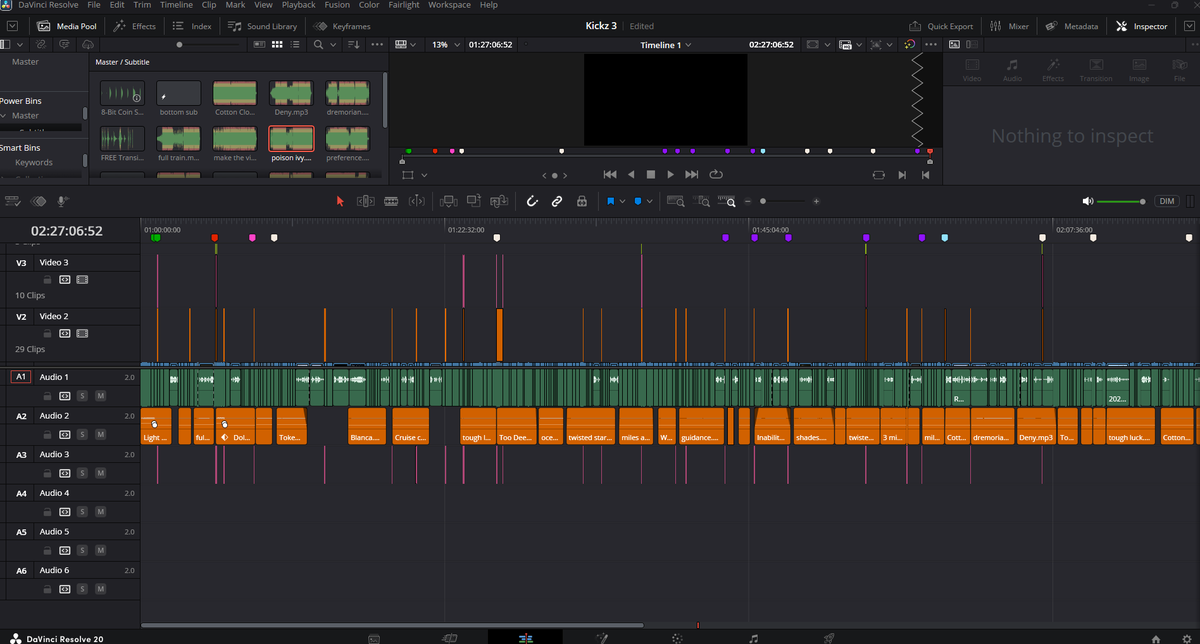
Task: Adjust media pool thumbnail size slider
Action: point(208,45)
